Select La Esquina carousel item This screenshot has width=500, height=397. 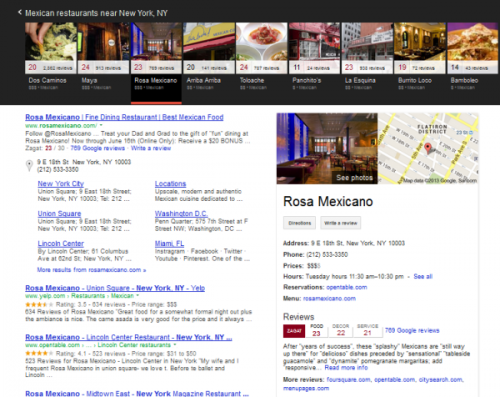(367, 57)
